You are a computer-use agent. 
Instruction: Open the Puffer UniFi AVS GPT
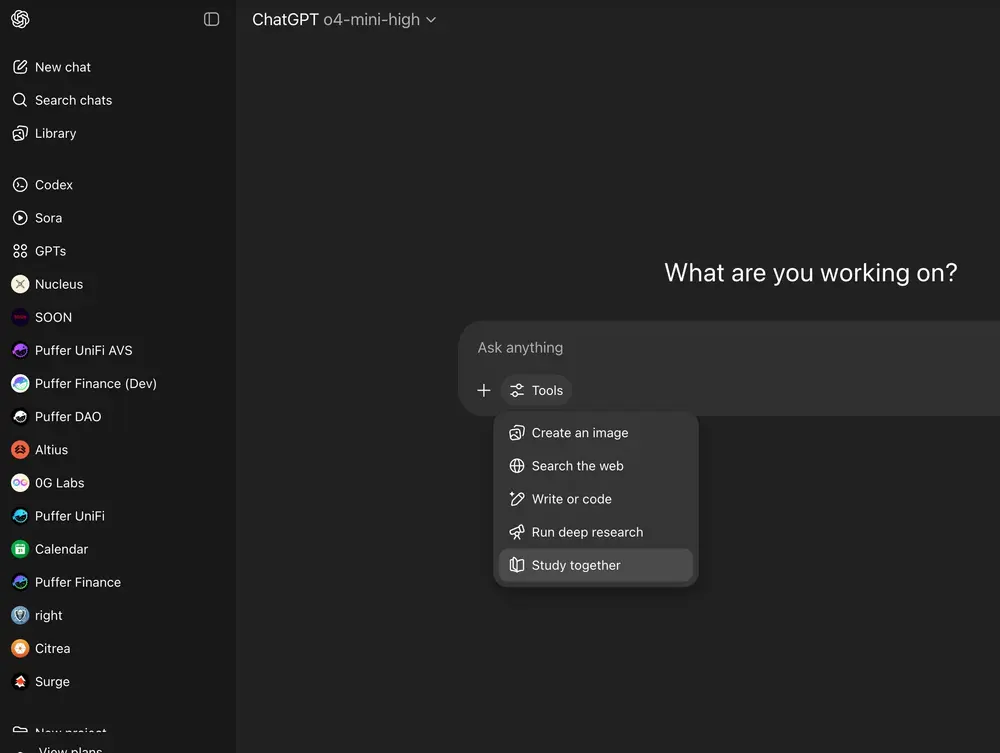83,350
